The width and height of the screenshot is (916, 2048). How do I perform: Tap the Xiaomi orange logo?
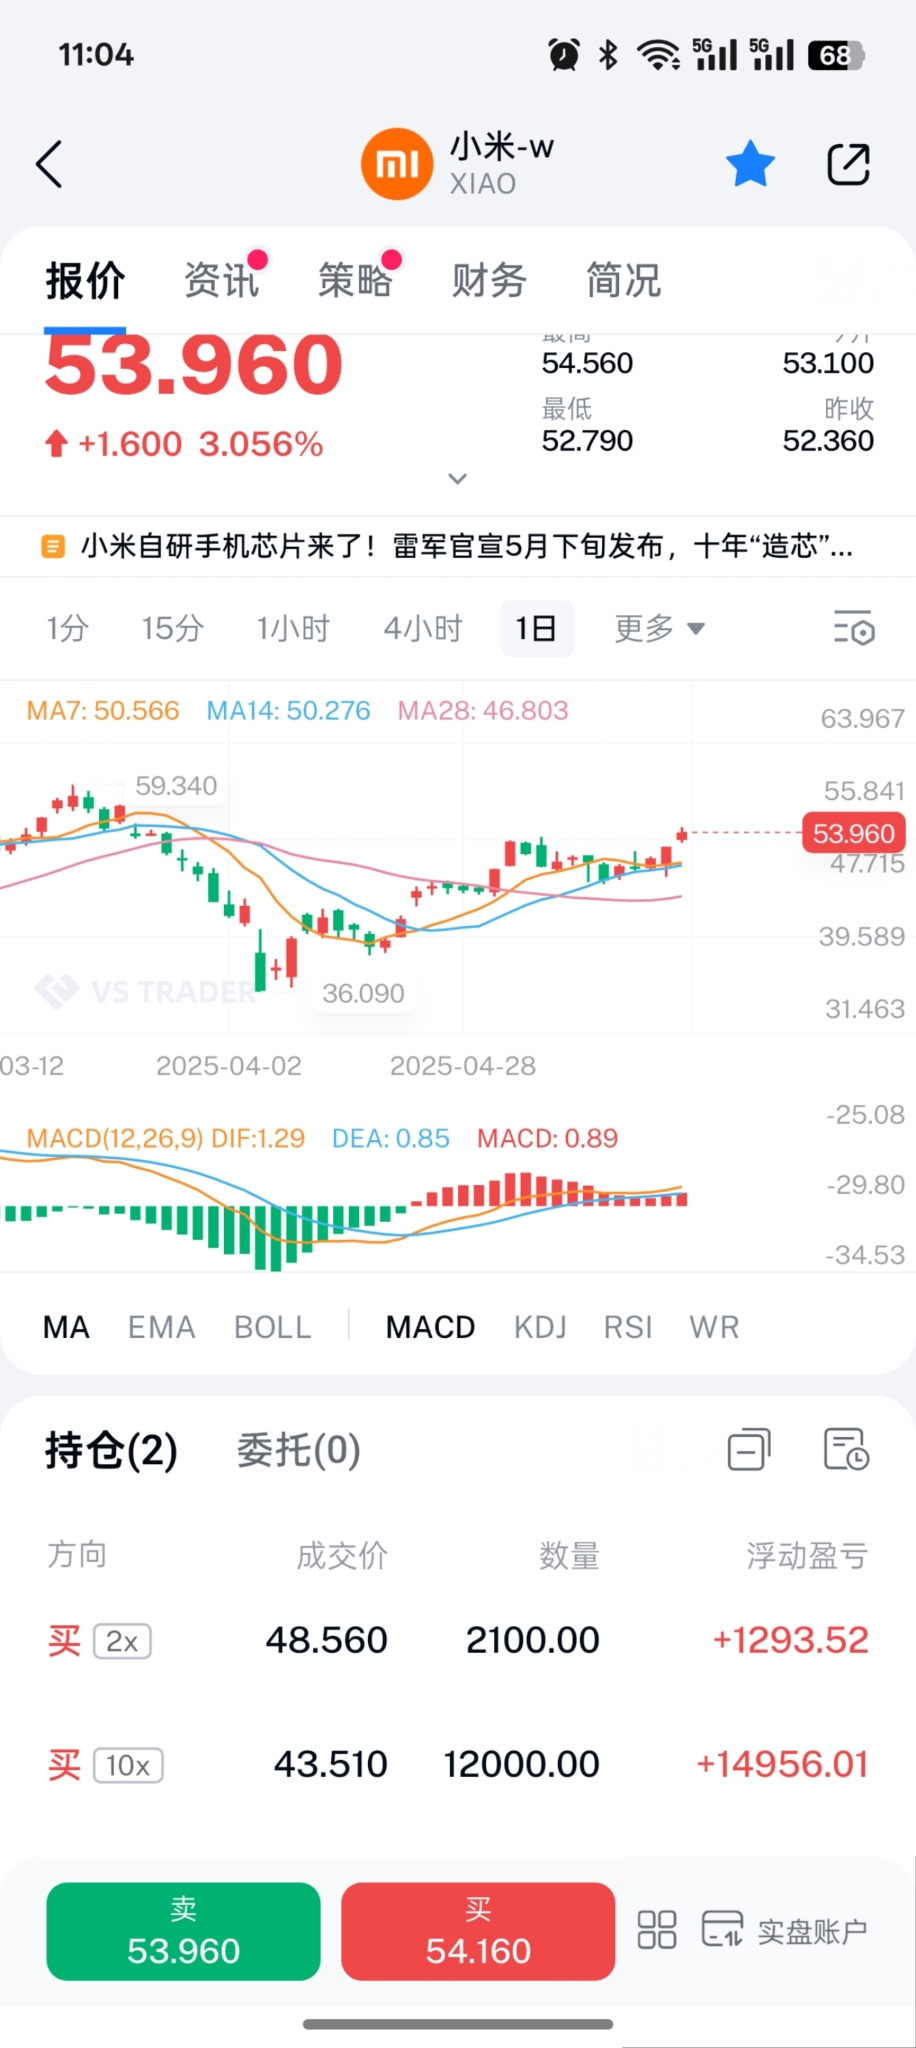397,164
